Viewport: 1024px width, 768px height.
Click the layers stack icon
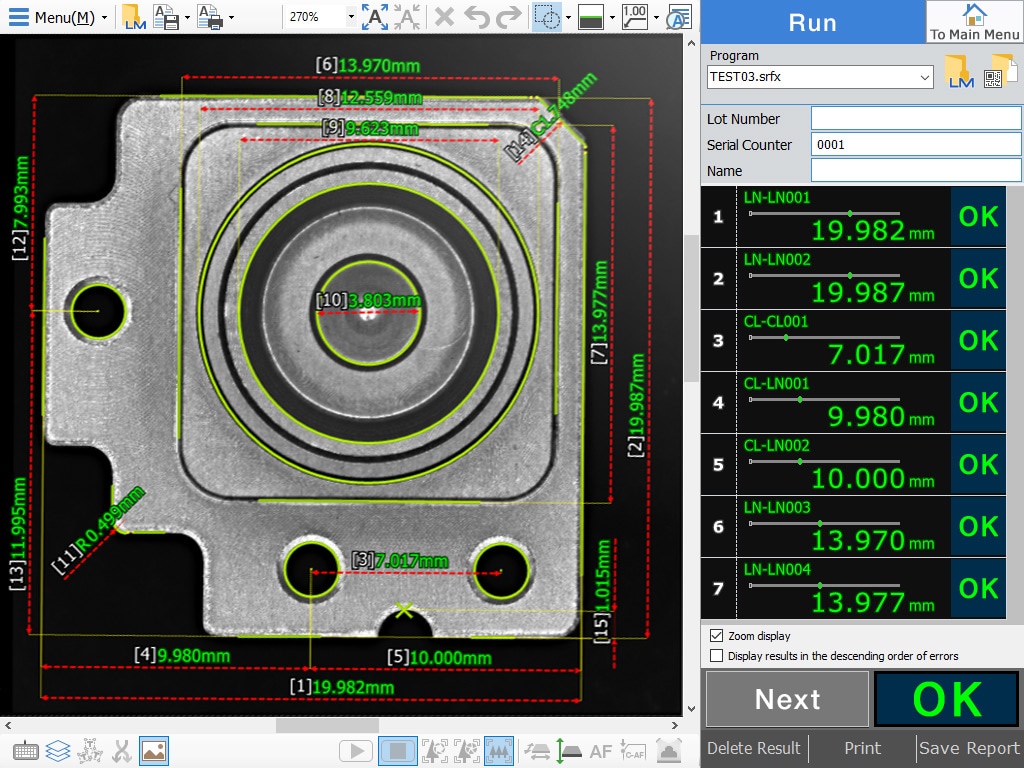point(58,750)
